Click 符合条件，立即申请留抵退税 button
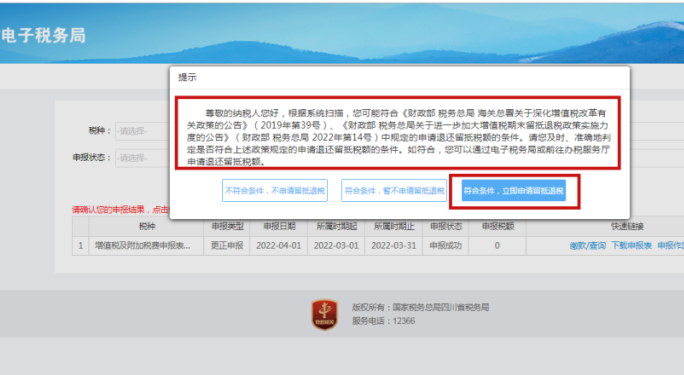Image resolution: width=684 pixels, height=375 pixels. click(513, 191)
